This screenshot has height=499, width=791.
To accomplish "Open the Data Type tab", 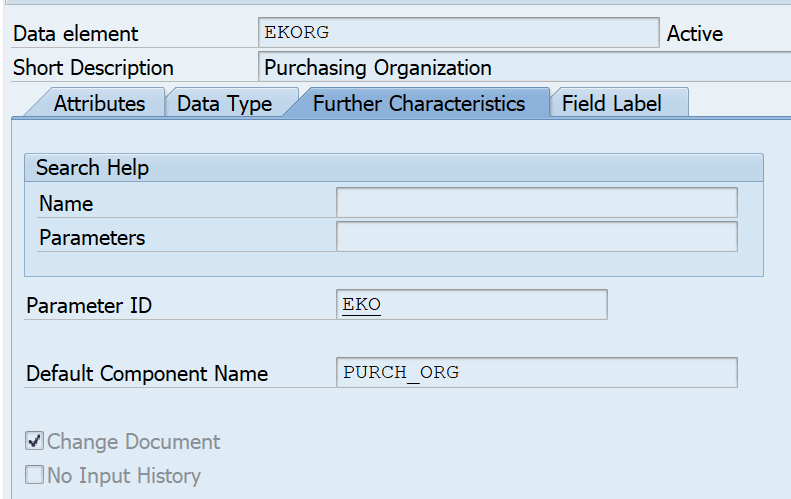I will 224,103.
